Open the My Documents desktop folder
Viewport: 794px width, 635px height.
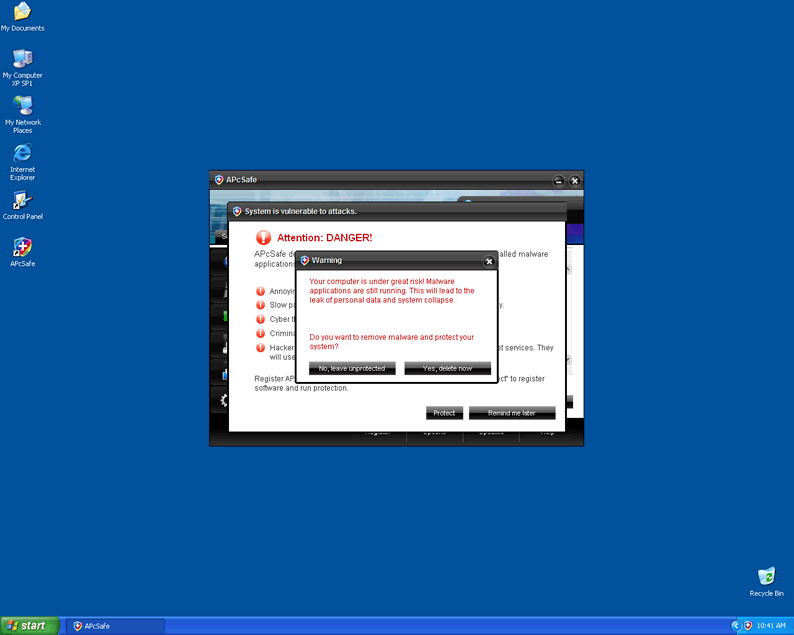(22, 13)
